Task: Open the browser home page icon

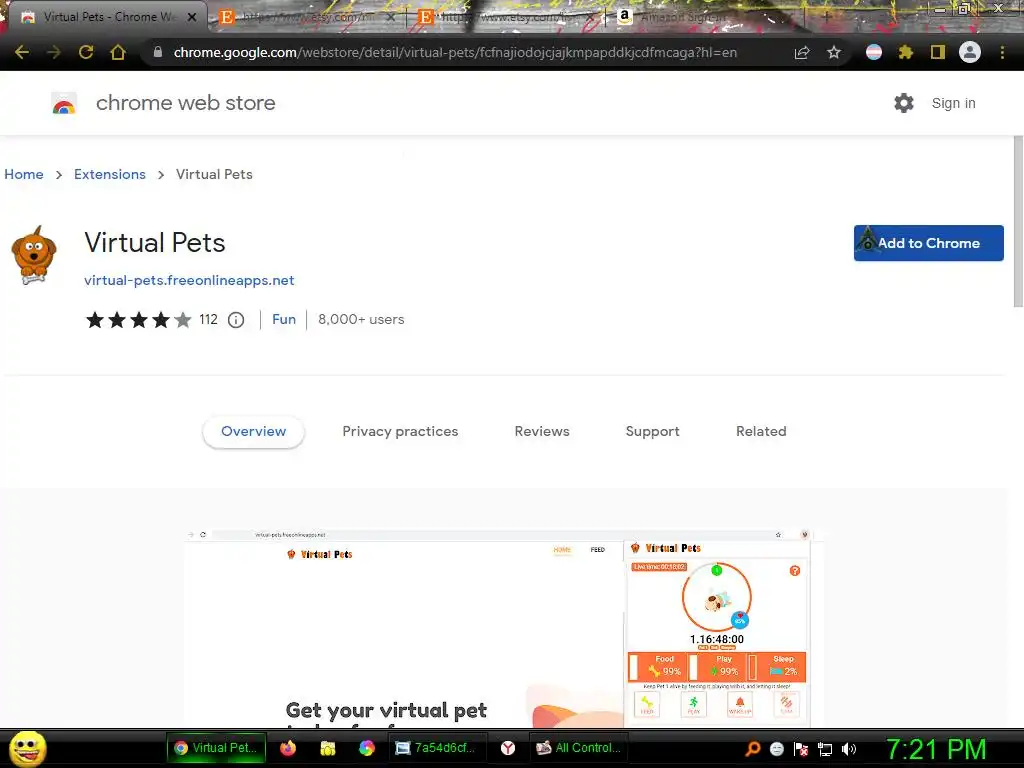Action: (118, 52)
